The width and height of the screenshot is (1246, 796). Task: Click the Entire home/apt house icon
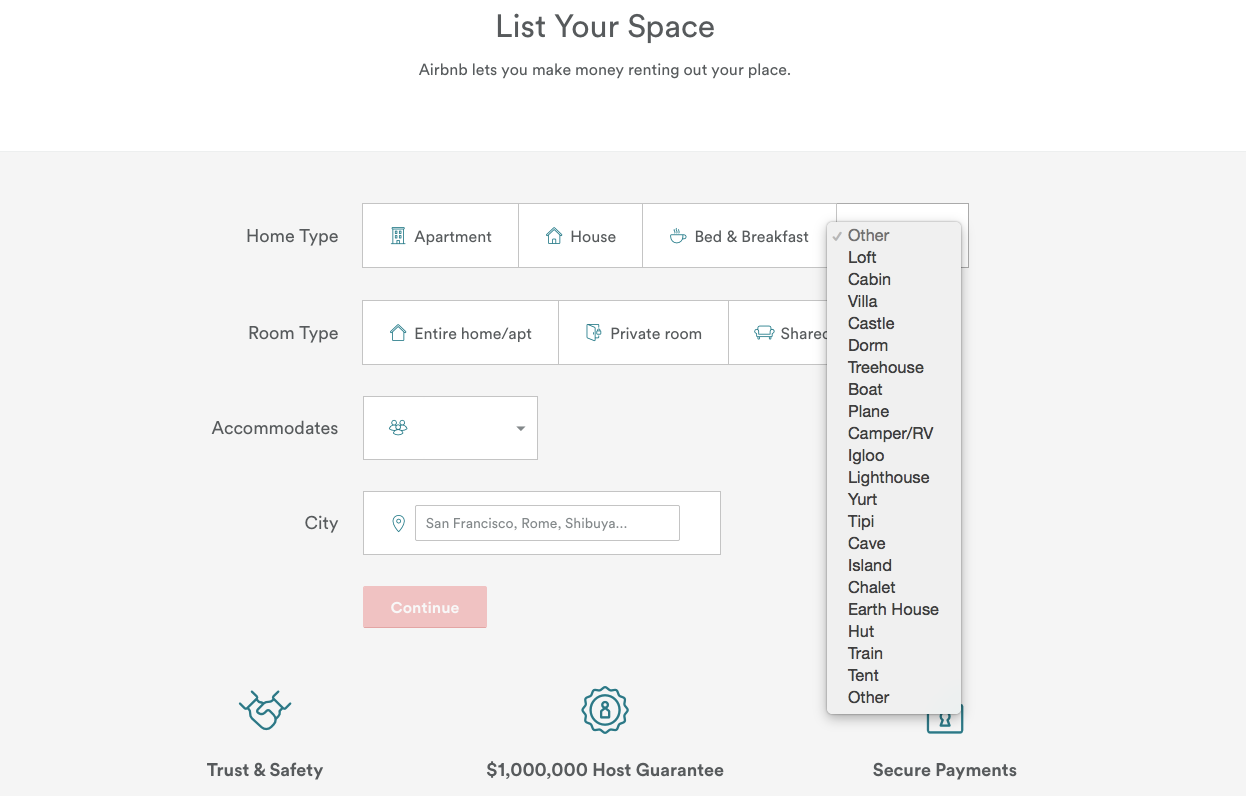pyautogui.click(x=398, y=333)
